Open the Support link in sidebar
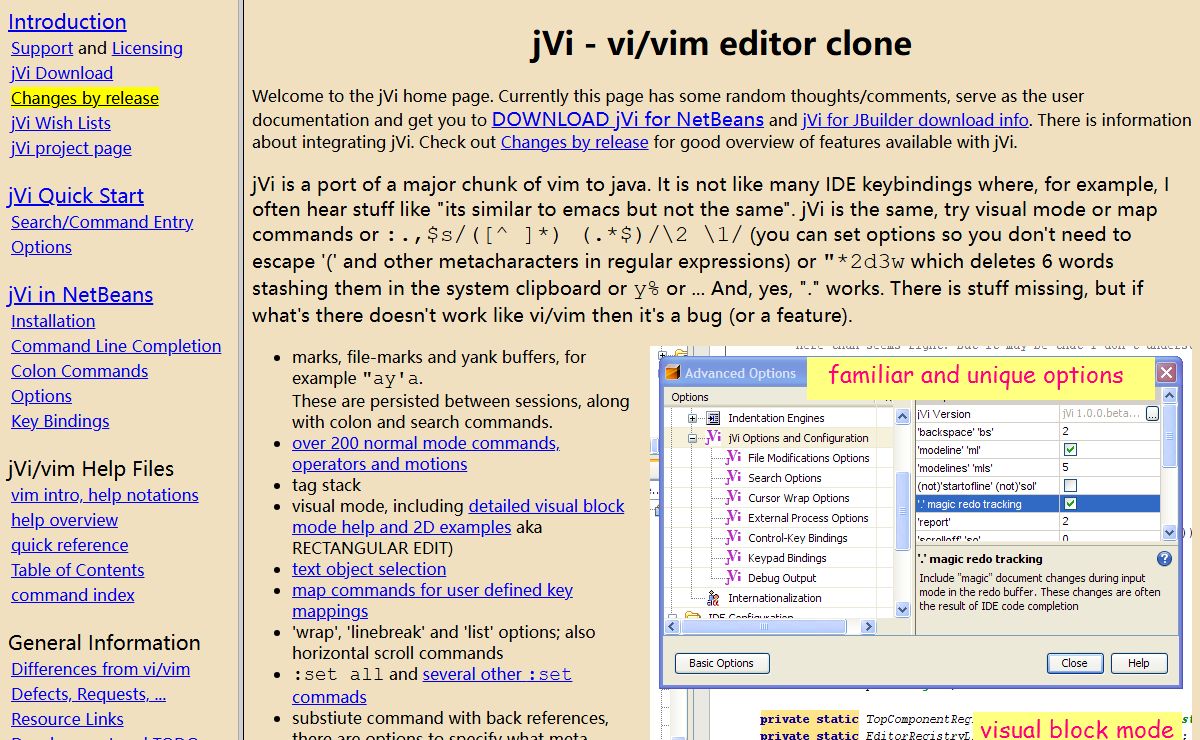1200x740 pixels. 42,48
